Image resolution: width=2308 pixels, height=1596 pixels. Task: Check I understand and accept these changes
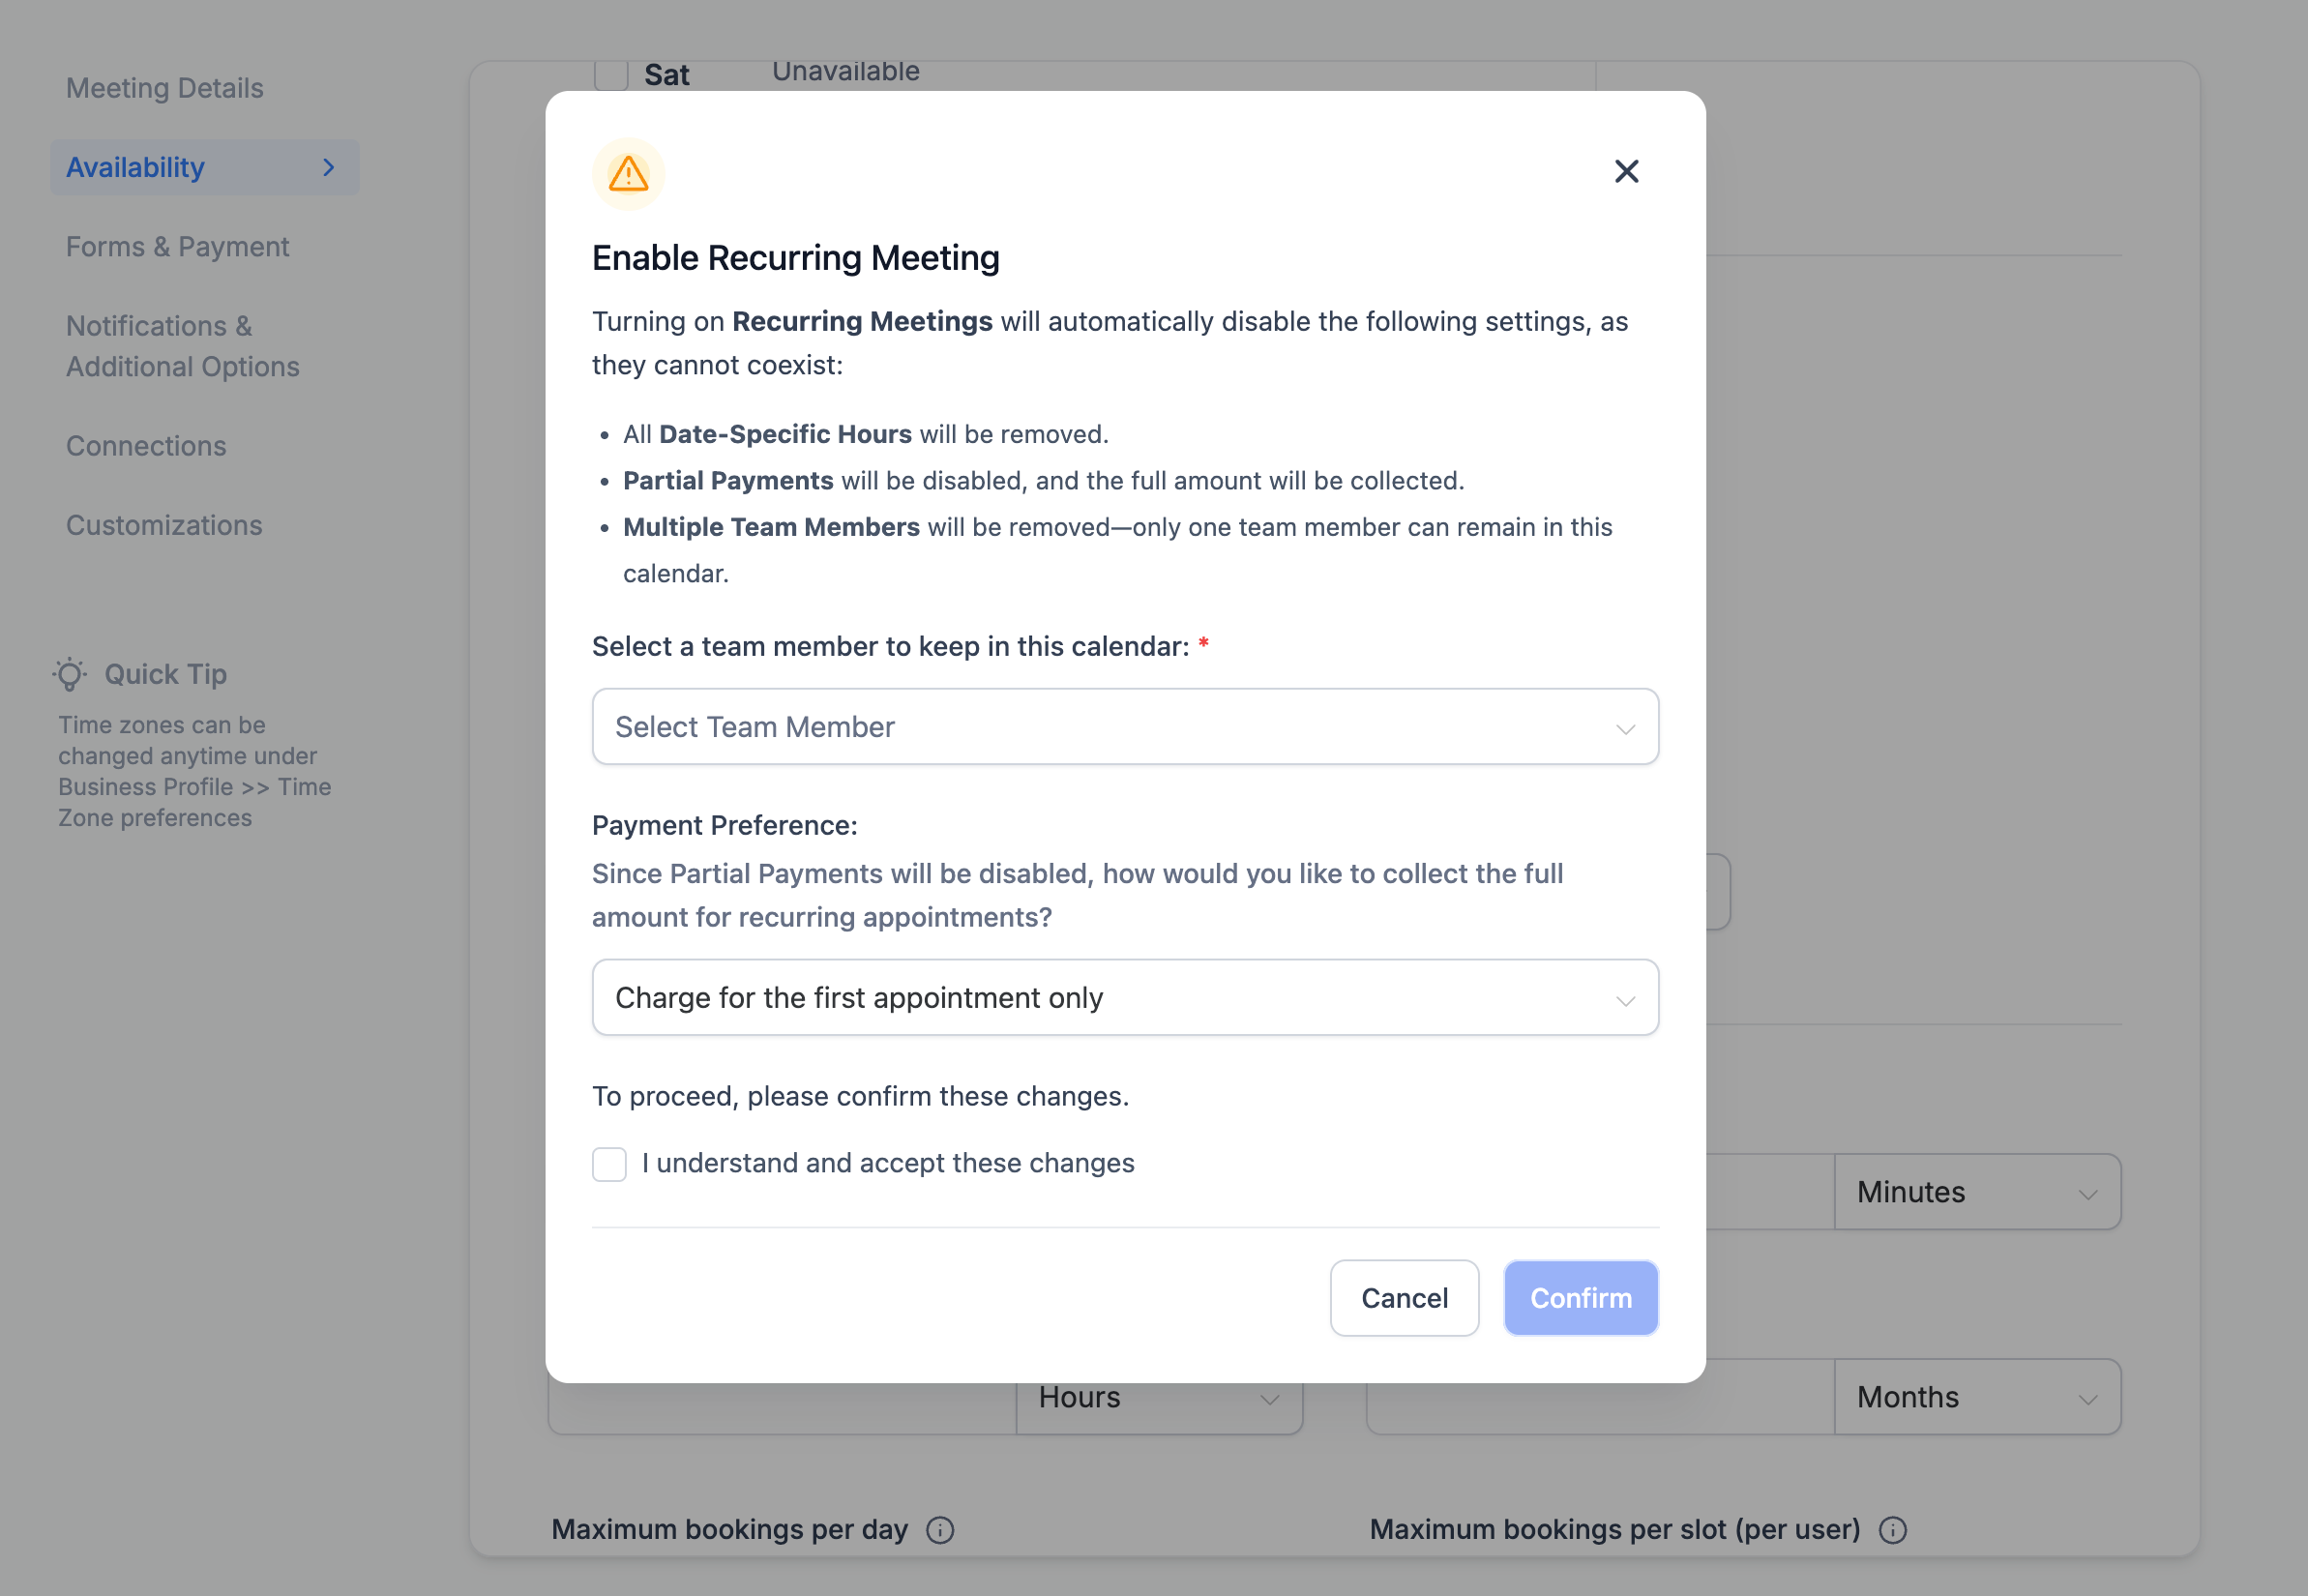tap(609, 1164)
